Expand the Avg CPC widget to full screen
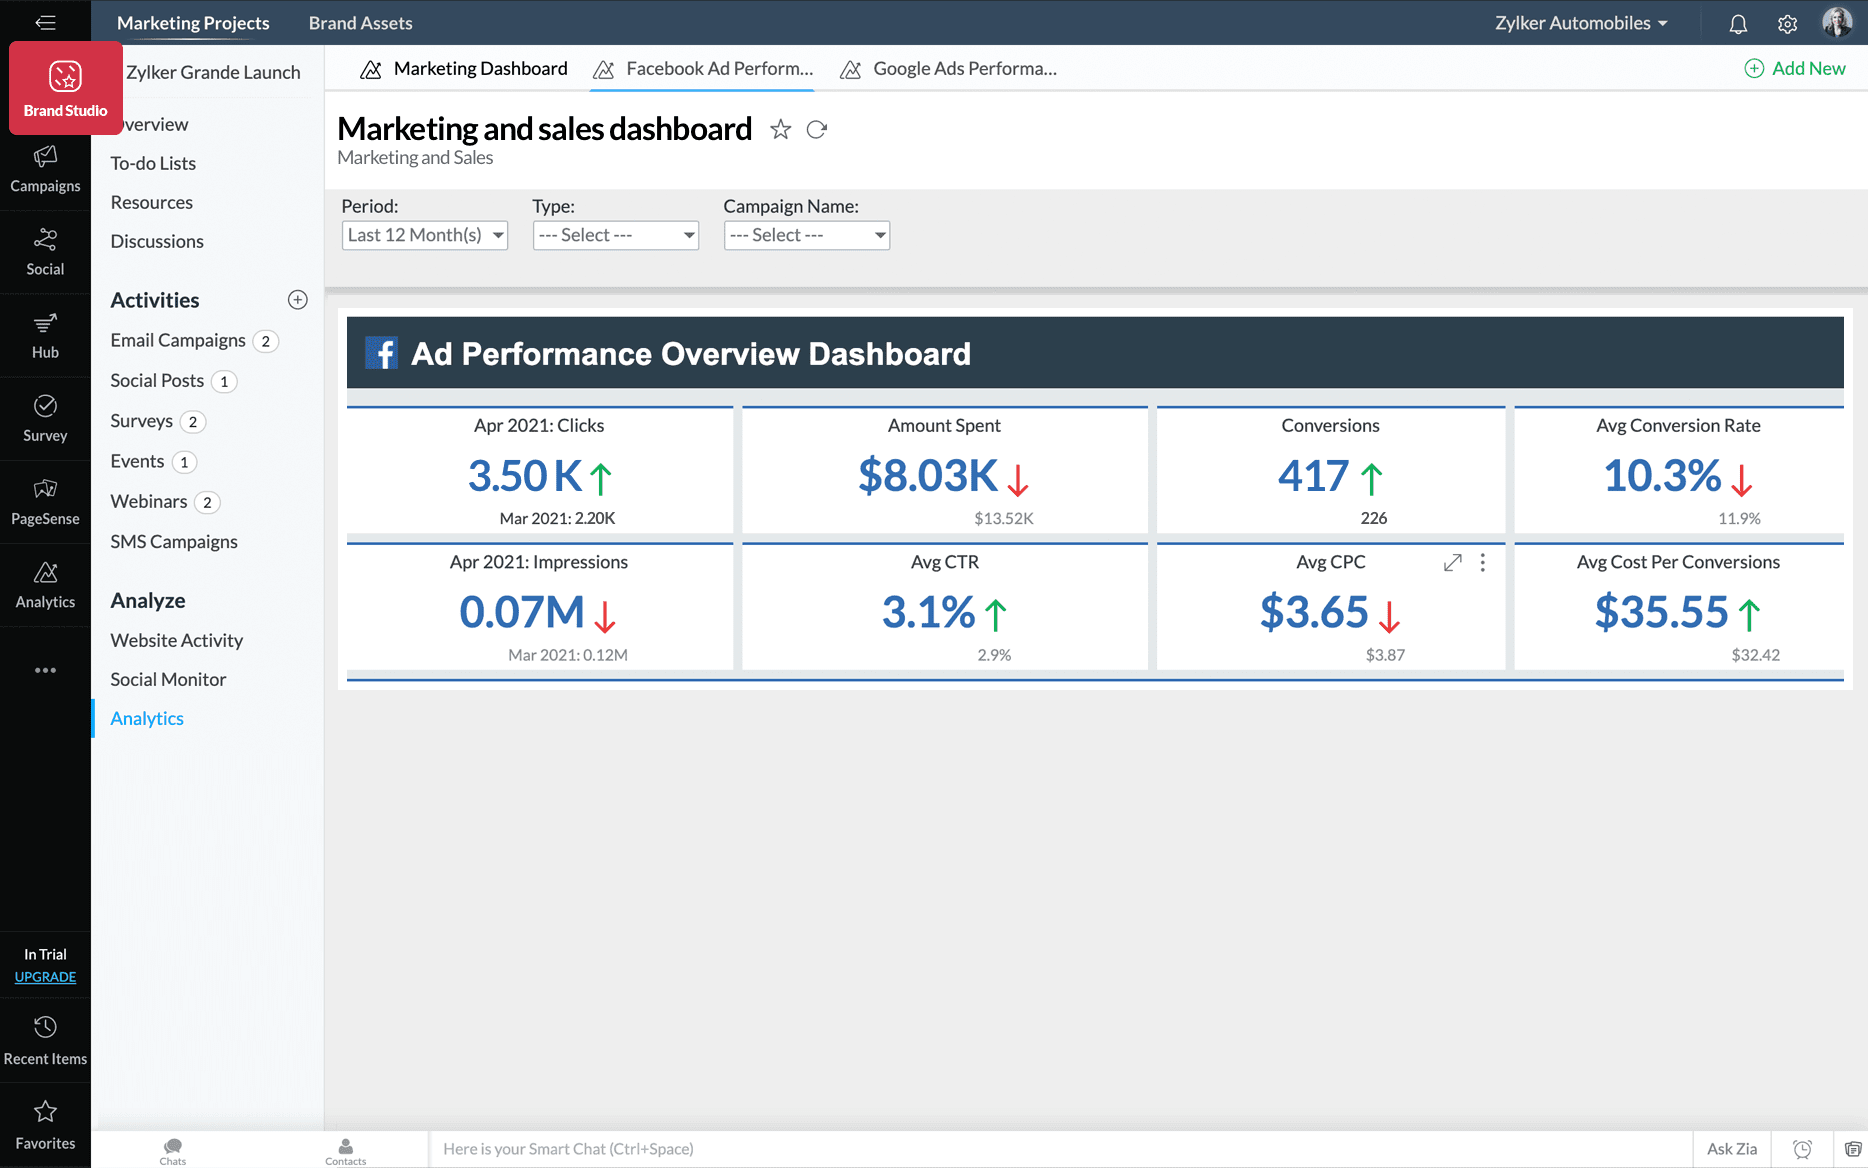This screenshot has width=1868, height=1168. 1452,562
